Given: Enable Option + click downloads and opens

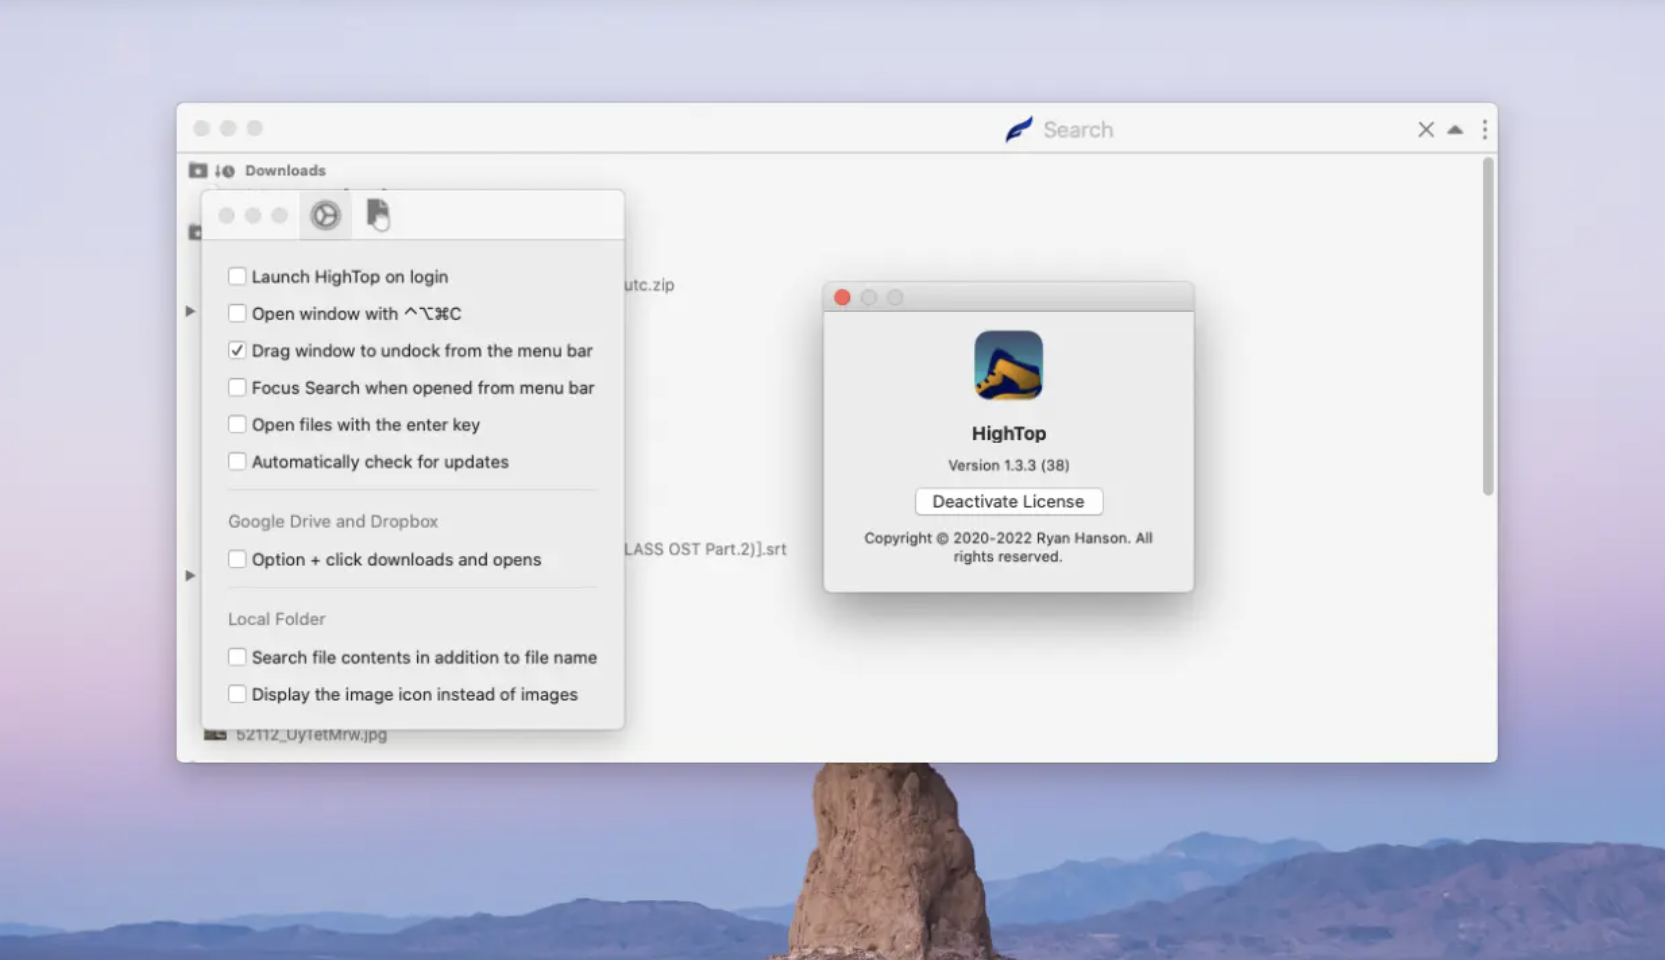Looking at the screenshot, I should click(x=237, y=559).
